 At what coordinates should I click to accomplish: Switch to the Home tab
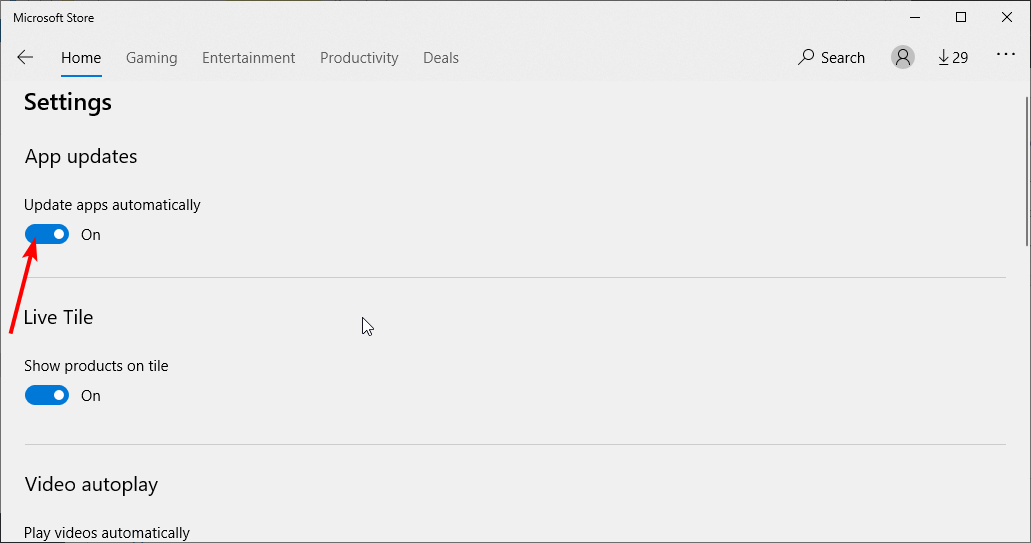pyautogui.click(x=81, y=58)
